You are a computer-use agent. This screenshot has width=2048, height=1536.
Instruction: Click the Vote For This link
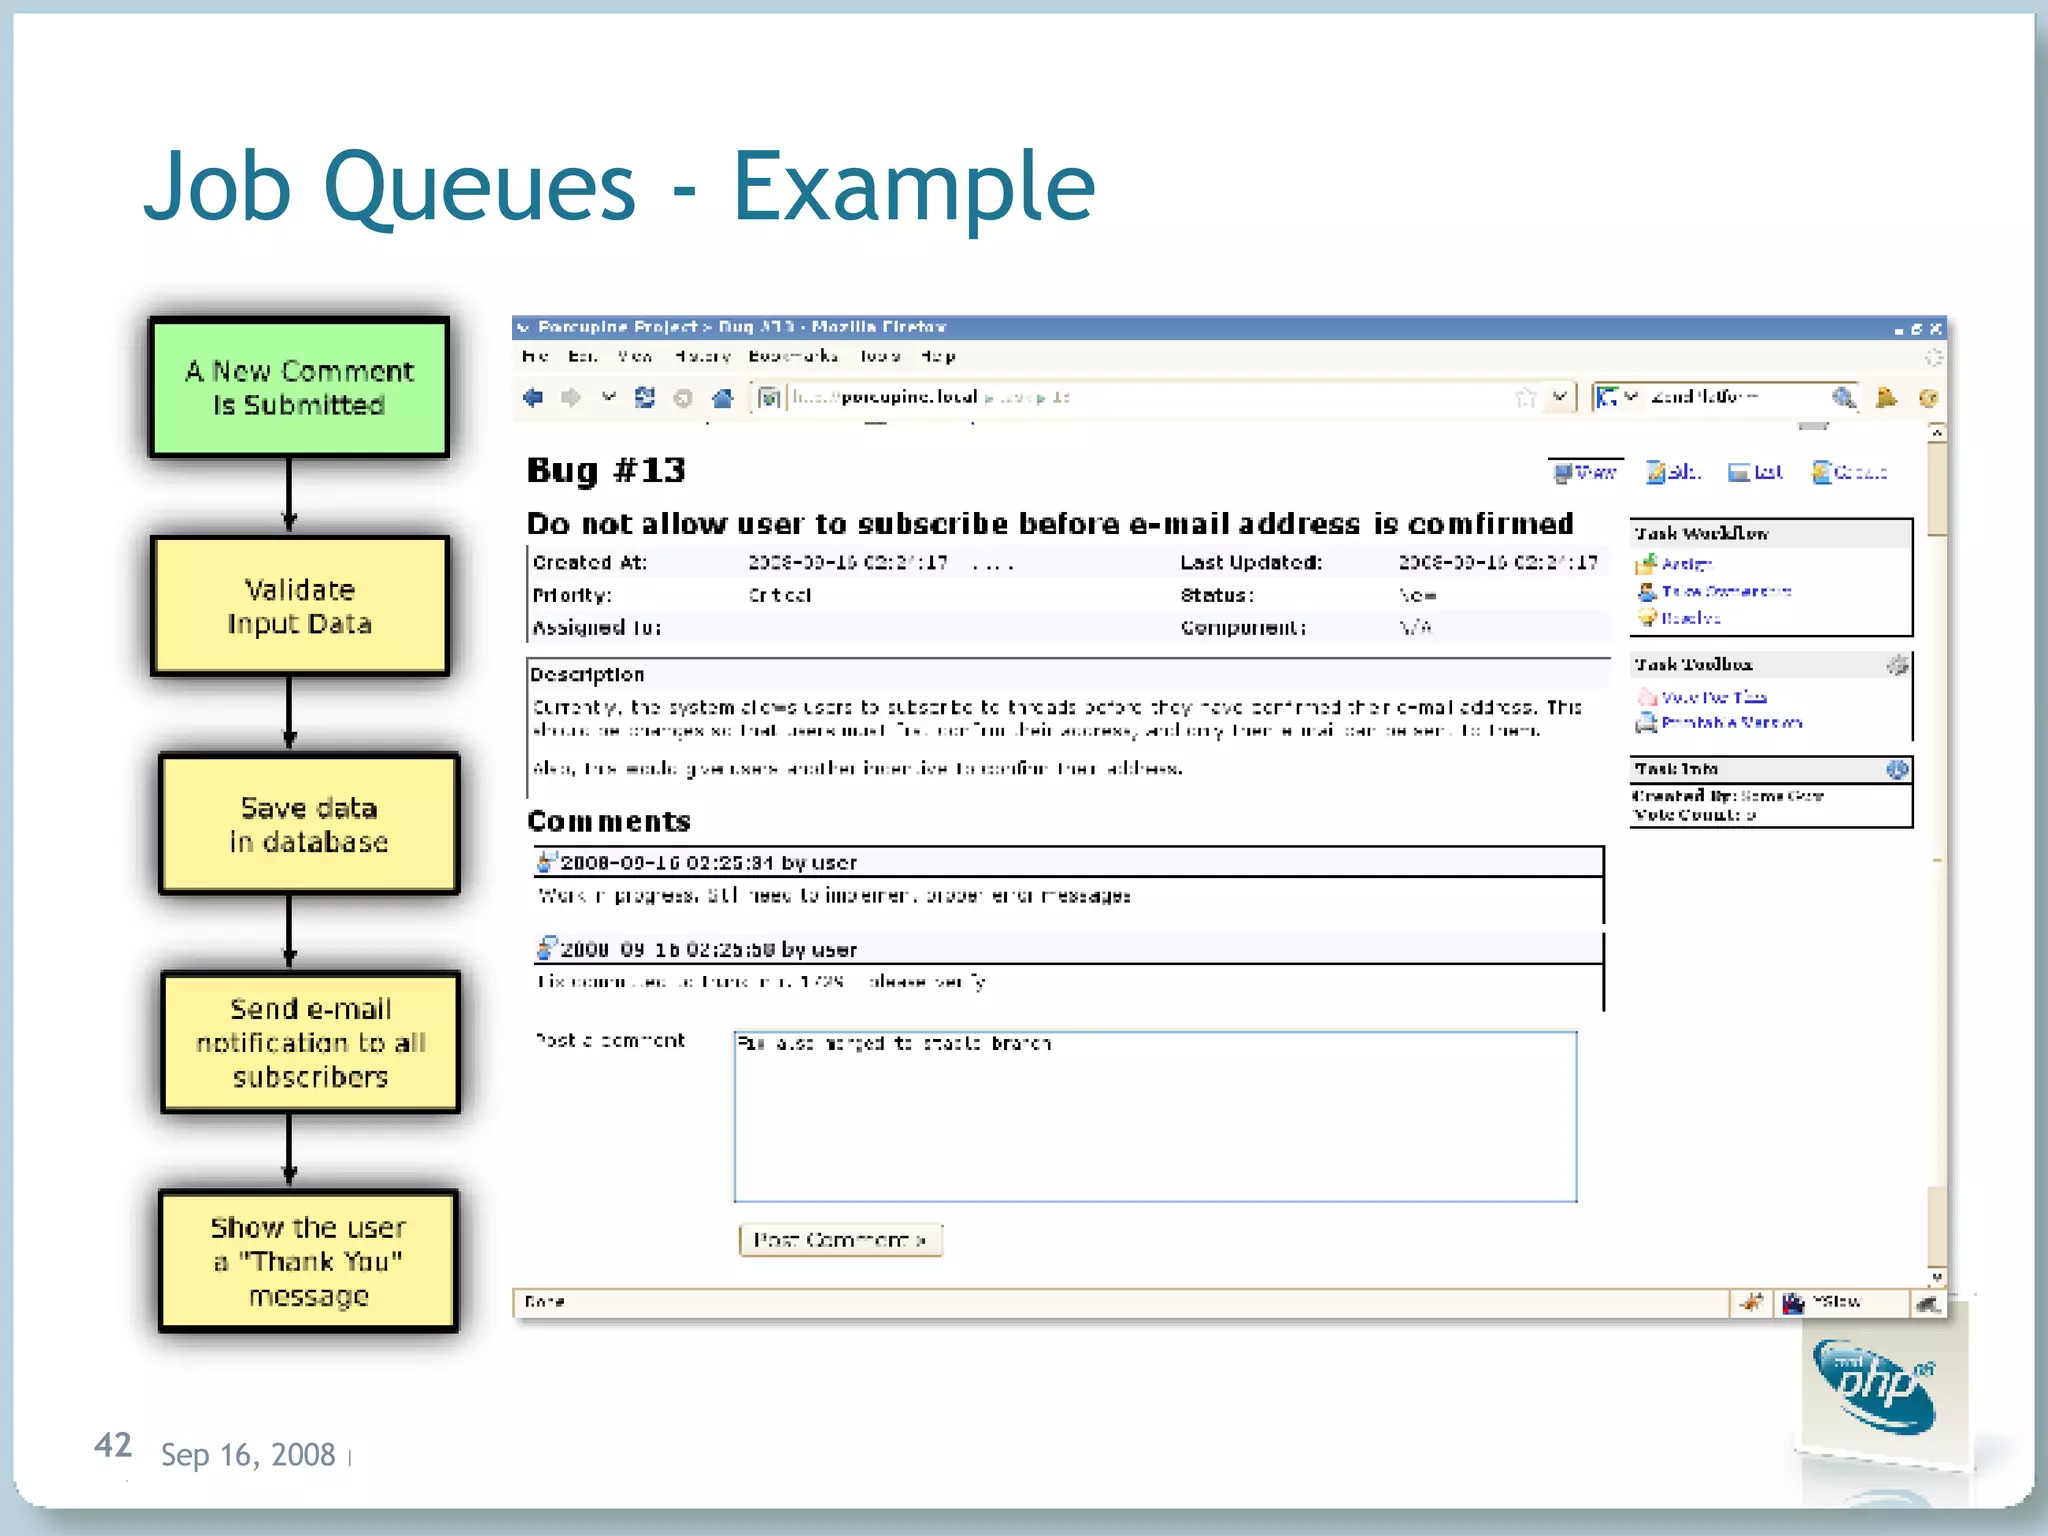[1714, 697]
